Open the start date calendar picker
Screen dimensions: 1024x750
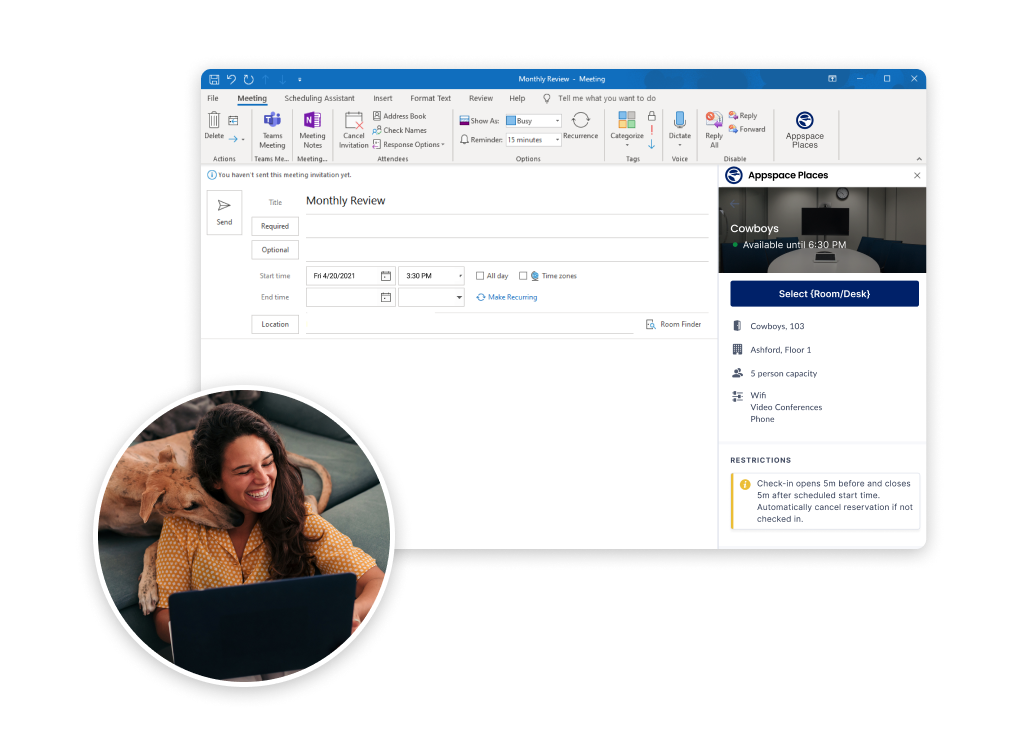click(386, 276)
